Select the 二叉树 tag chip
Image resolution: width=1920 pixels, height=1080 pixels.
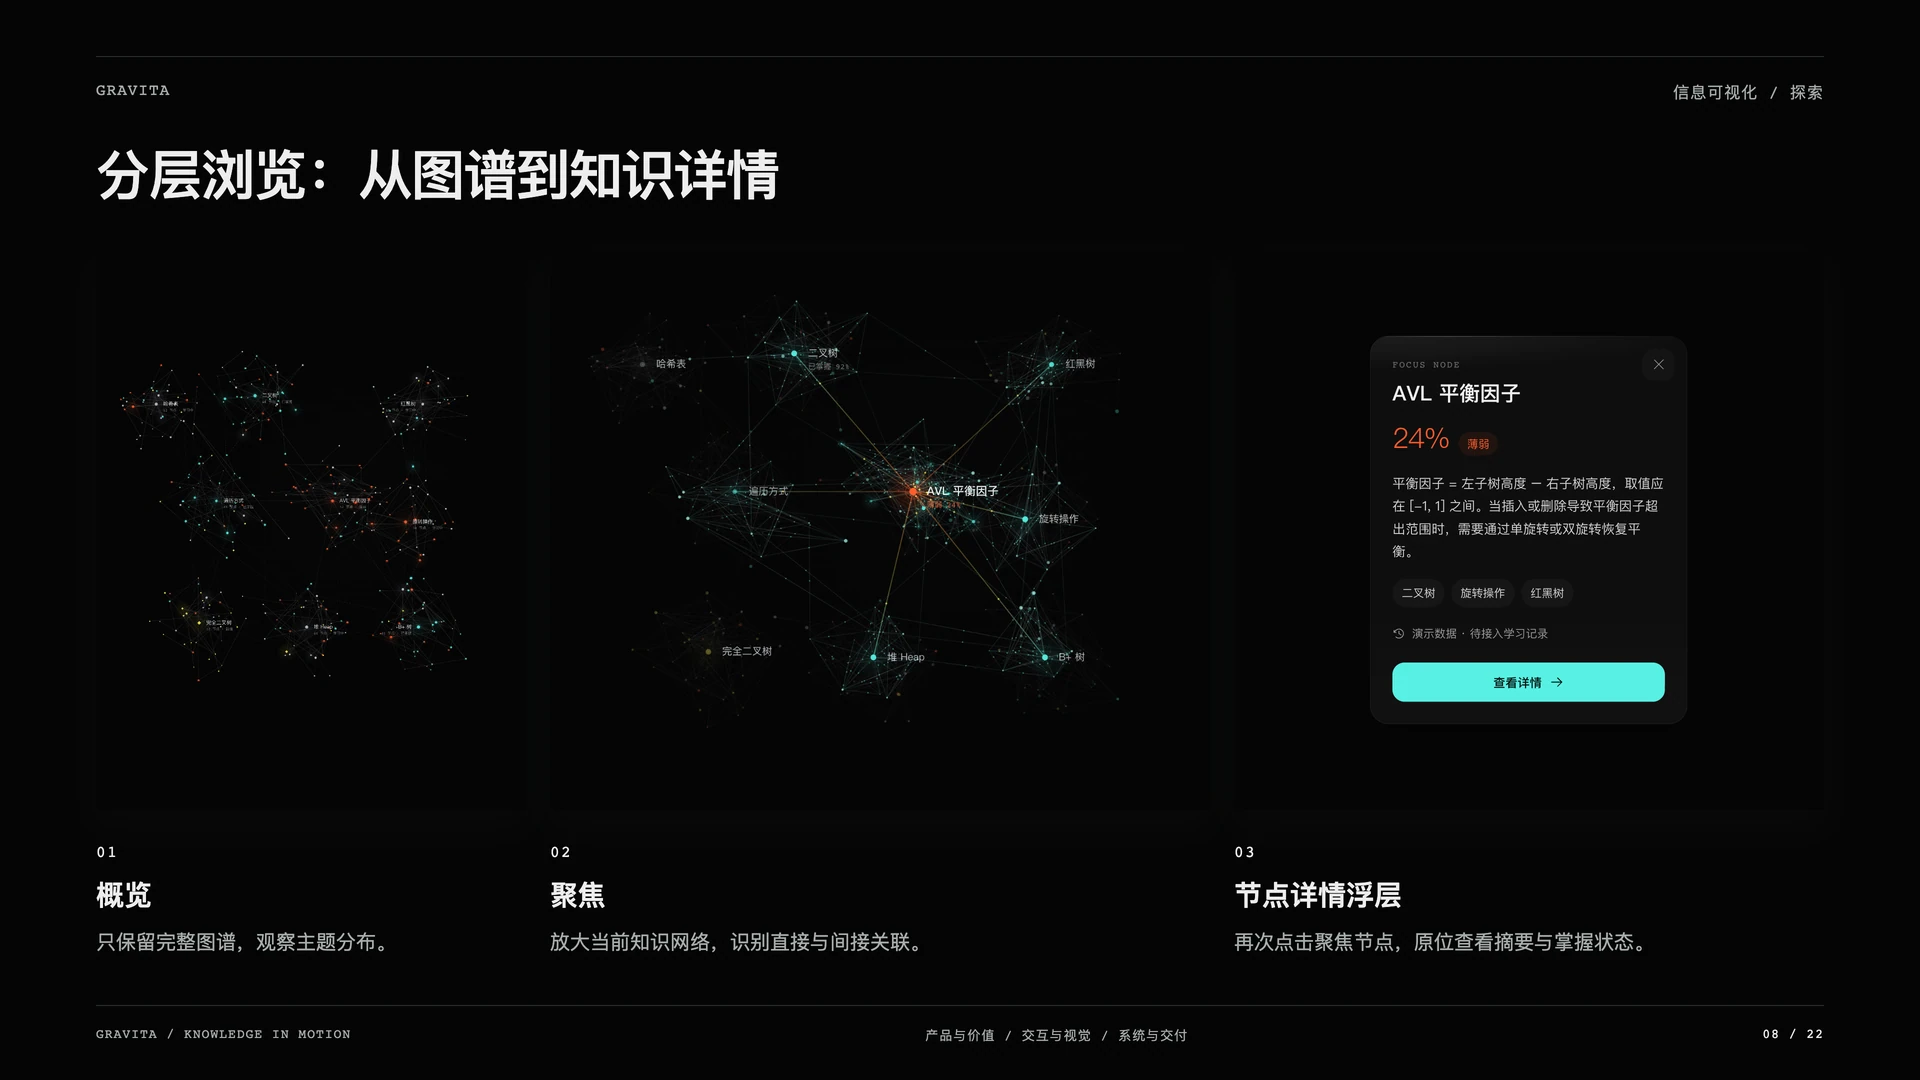(x=1418, y=593)
